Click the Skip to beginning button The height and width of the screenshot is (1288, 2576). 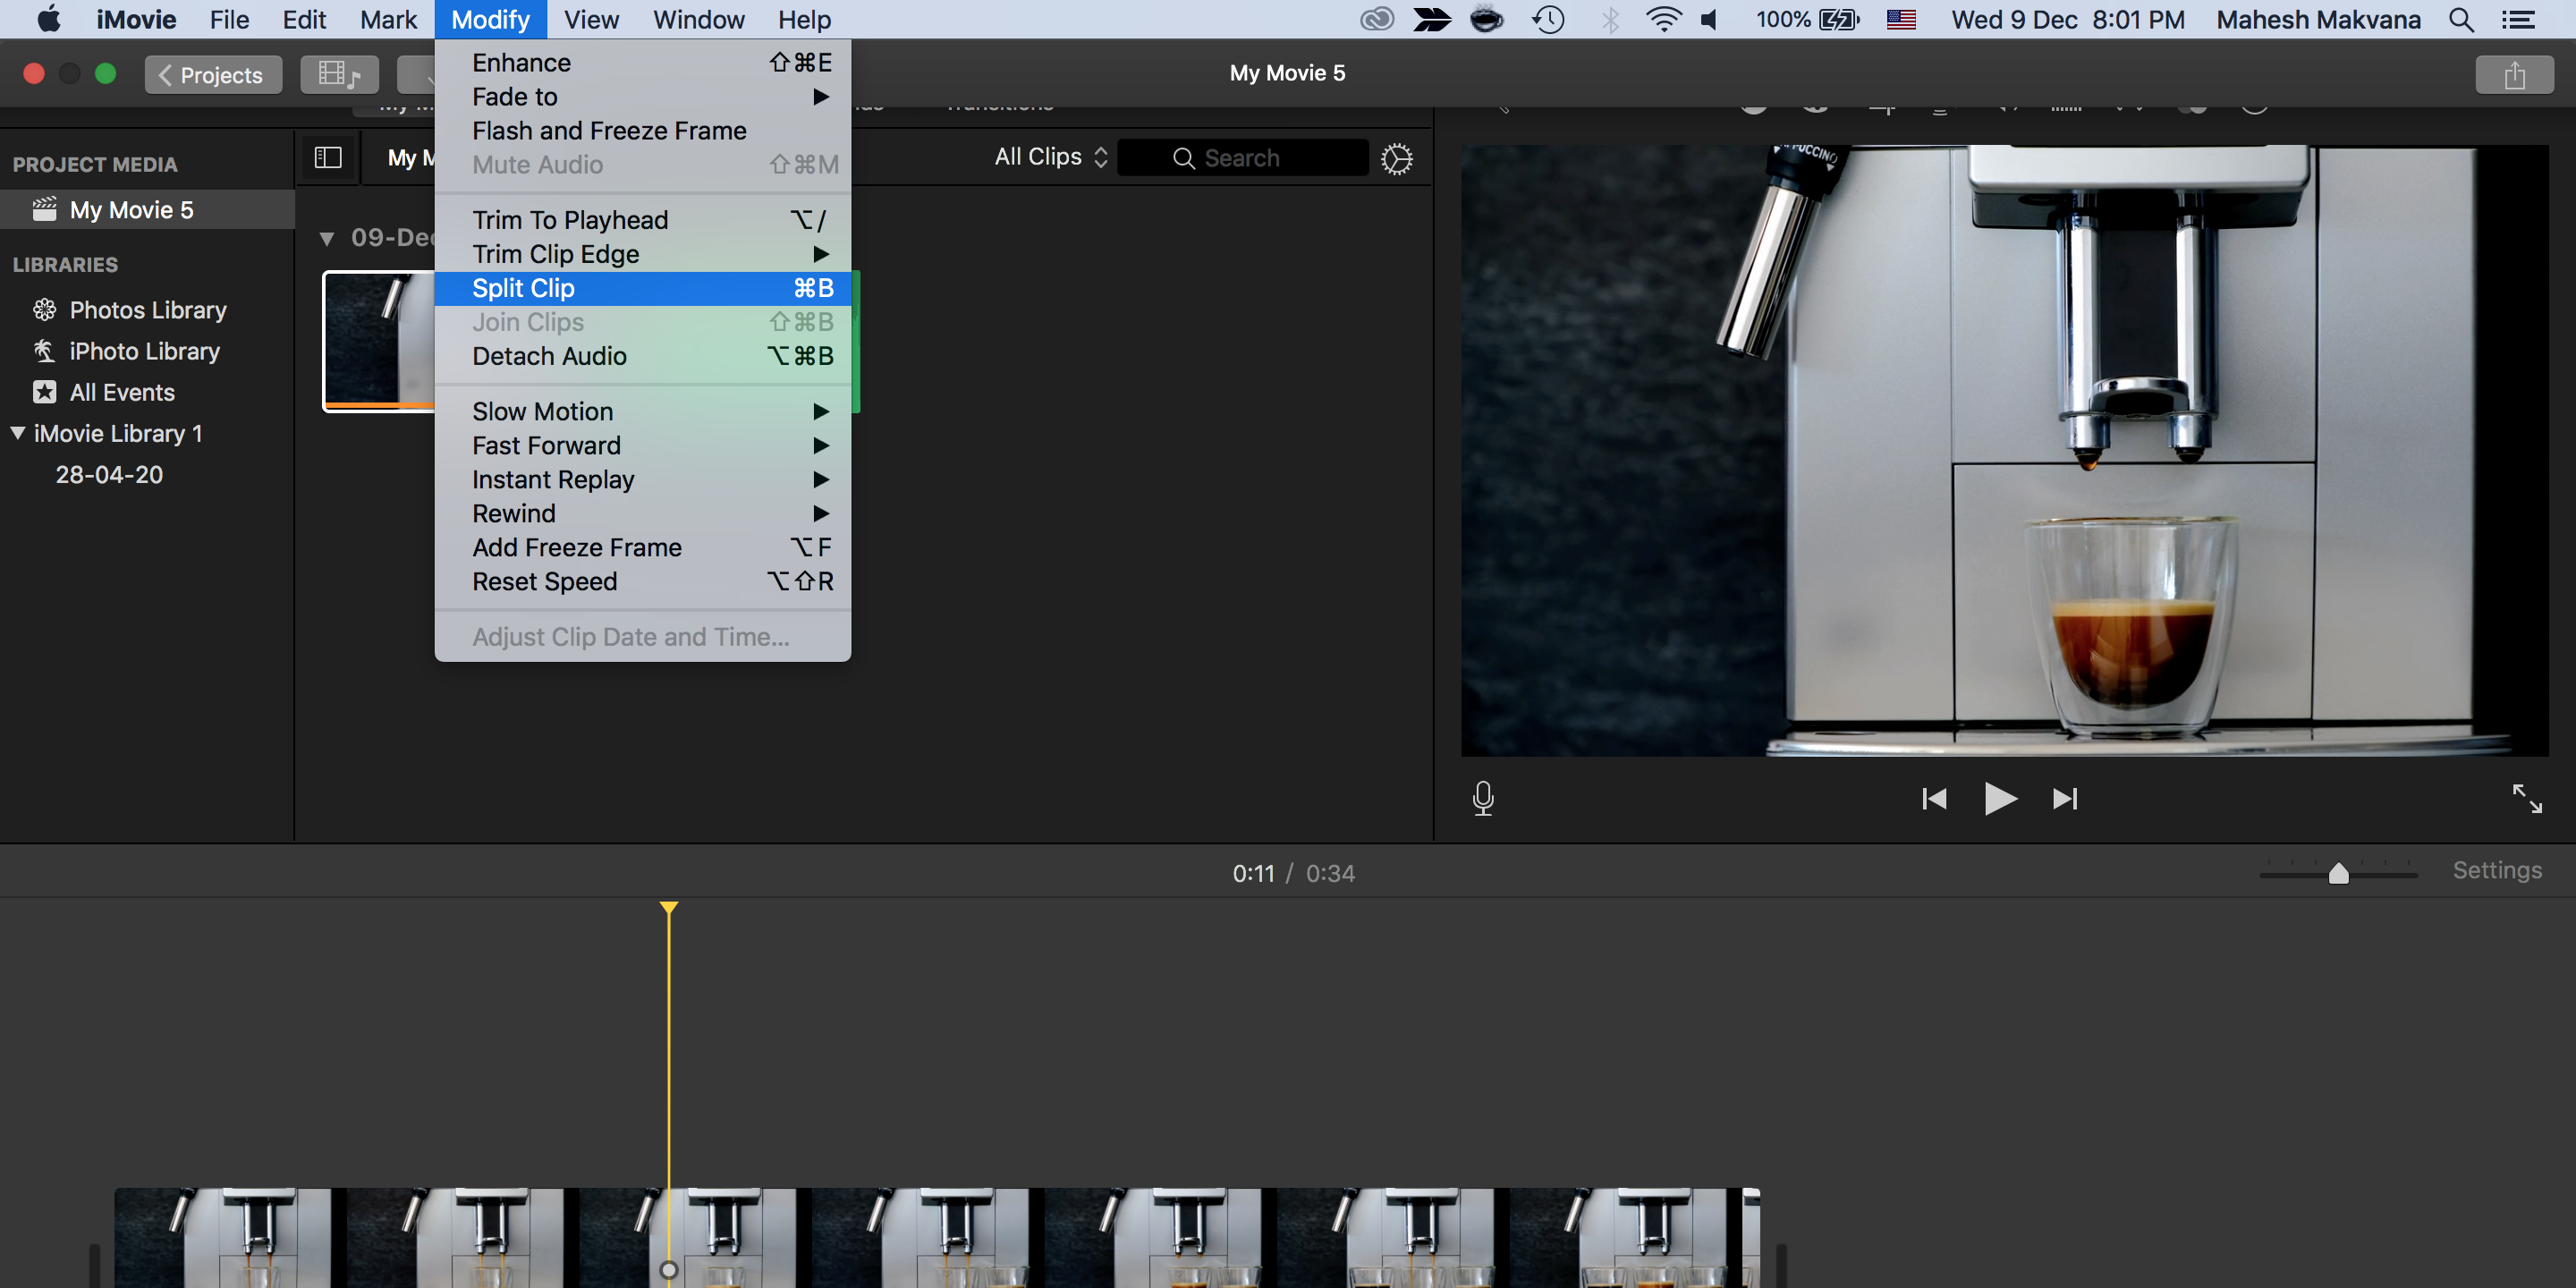1936,799
